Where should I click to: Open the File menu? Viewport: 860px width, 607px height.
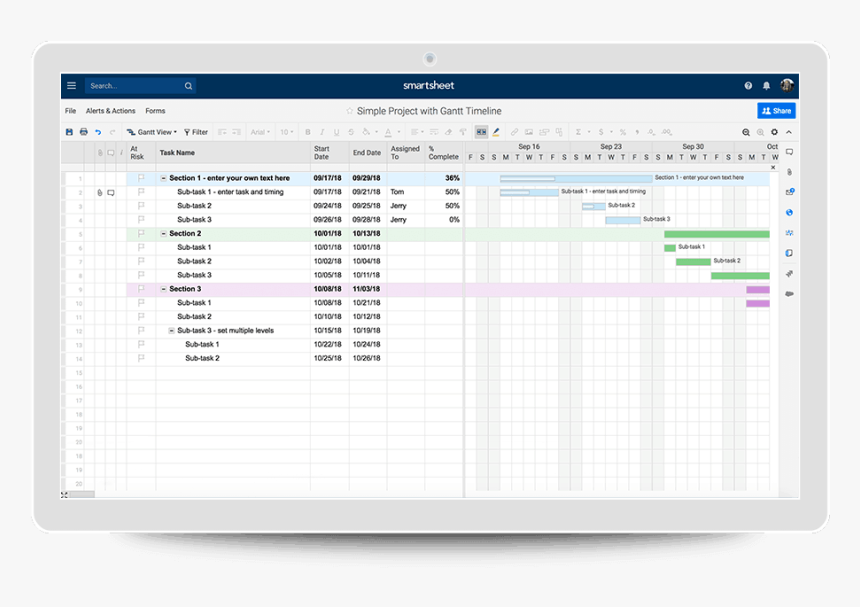69,110
